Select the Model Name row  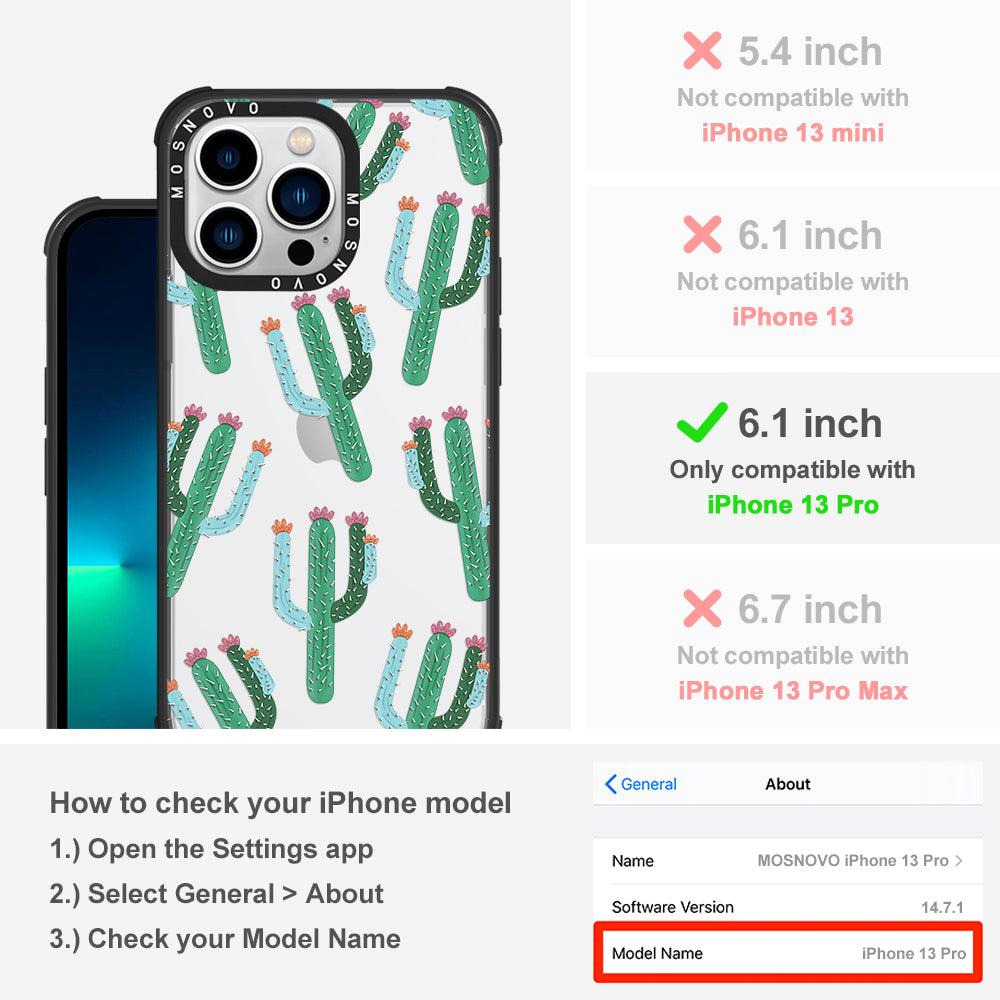coord(788,953)
